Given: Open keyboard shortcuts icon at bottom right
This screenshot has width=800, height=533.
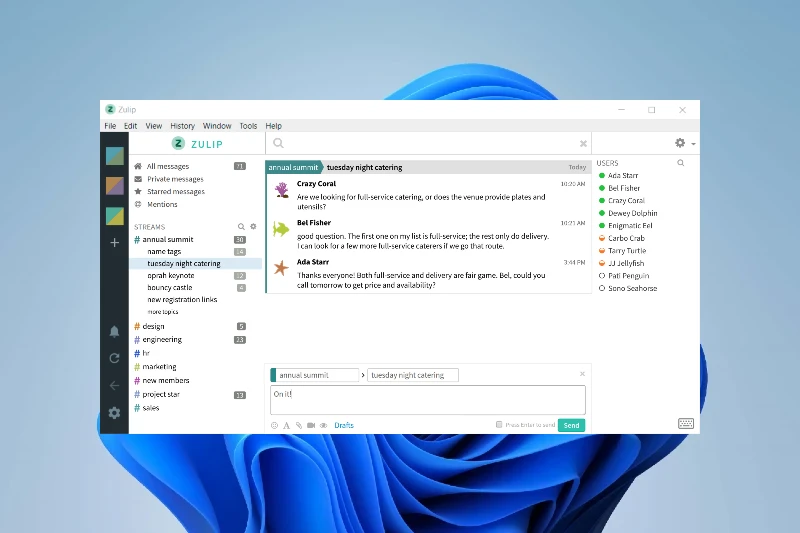Looking at the screenshot, I should click(x=686, y=423).
